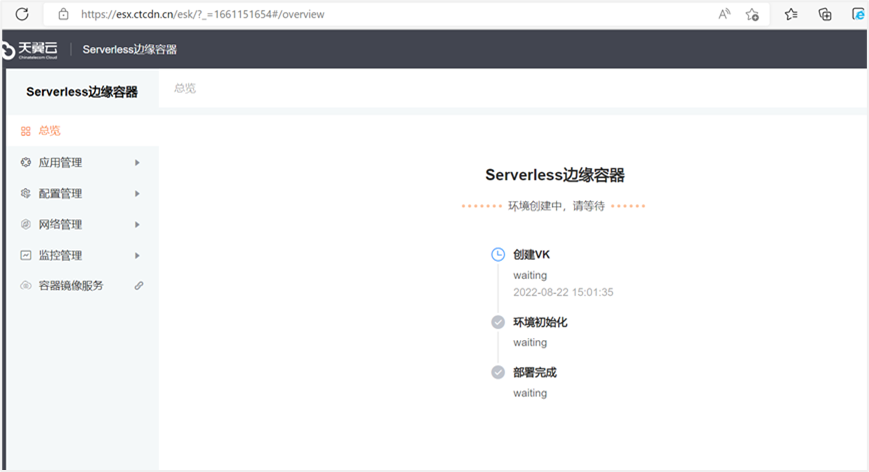Click the 总览 grid icon in sidebar

pos(25,131)
